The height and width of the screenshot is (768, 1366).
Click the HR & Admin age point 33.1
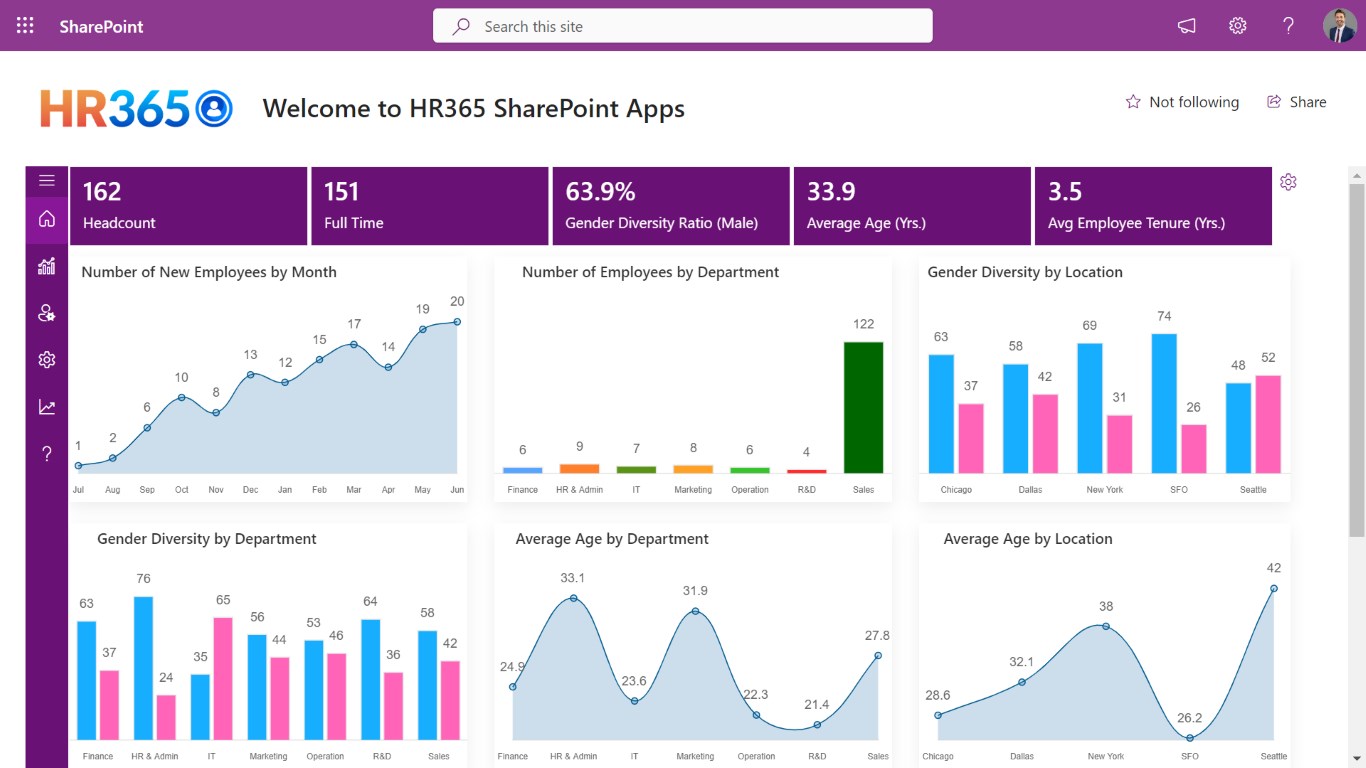click(x=574, y=598)
